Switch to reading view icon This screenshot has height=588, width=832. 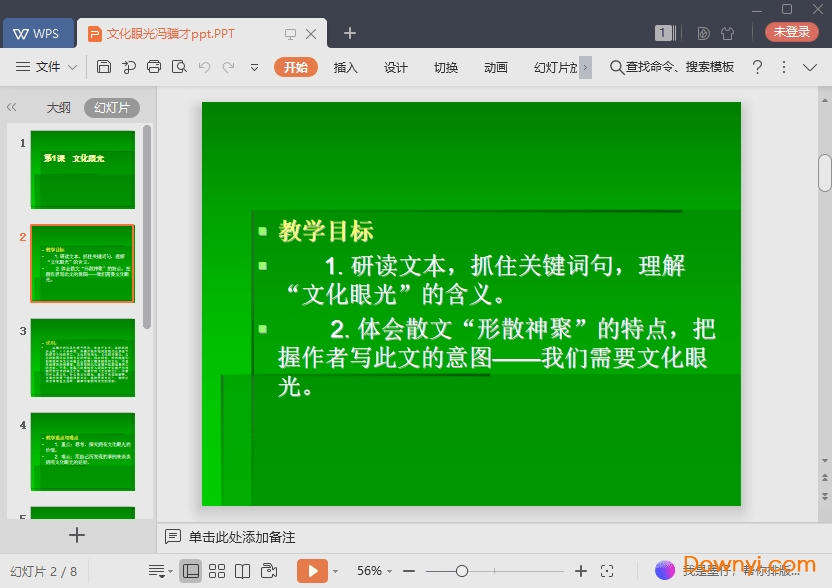coord(242,571)
